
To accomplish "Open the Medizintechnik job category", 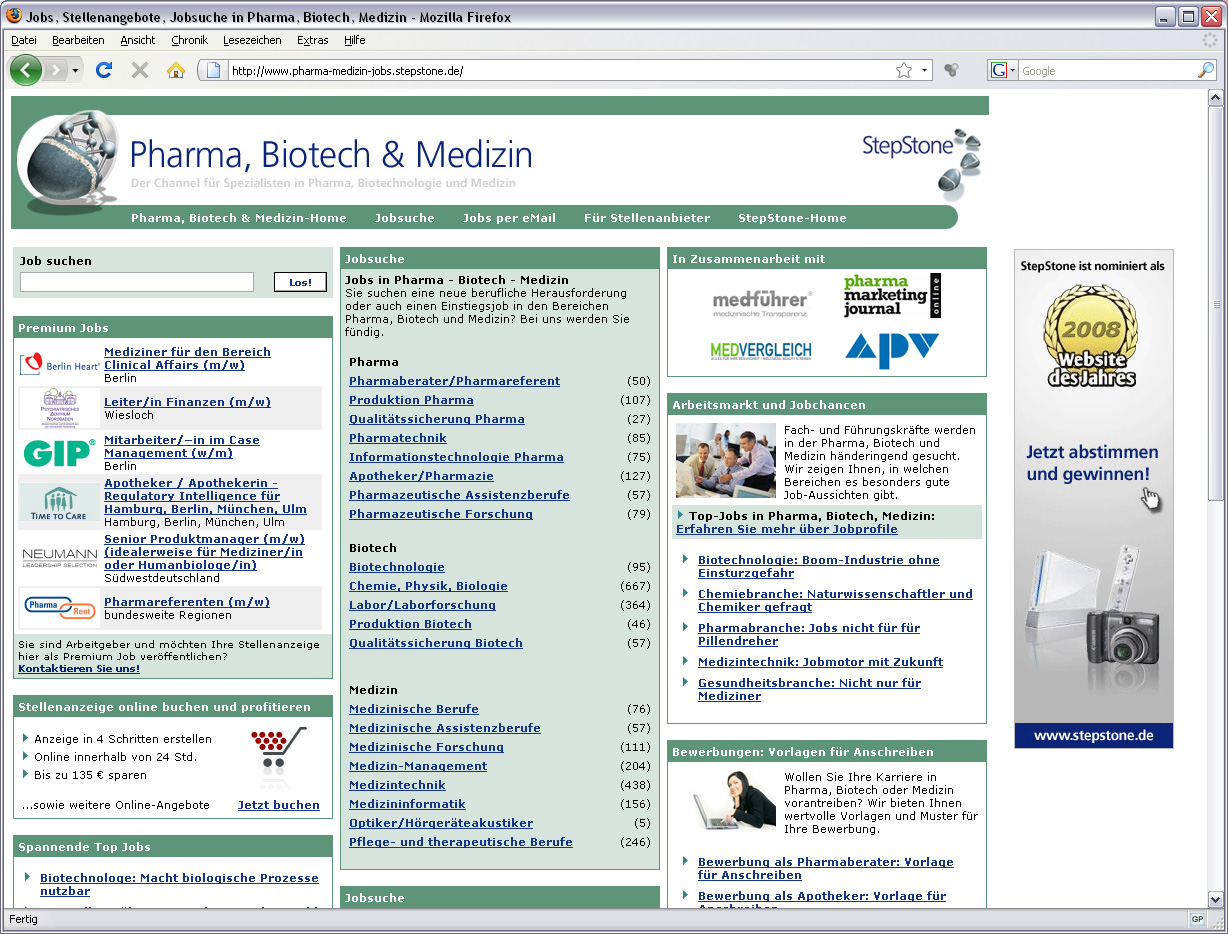I will (x=397, y=785).
